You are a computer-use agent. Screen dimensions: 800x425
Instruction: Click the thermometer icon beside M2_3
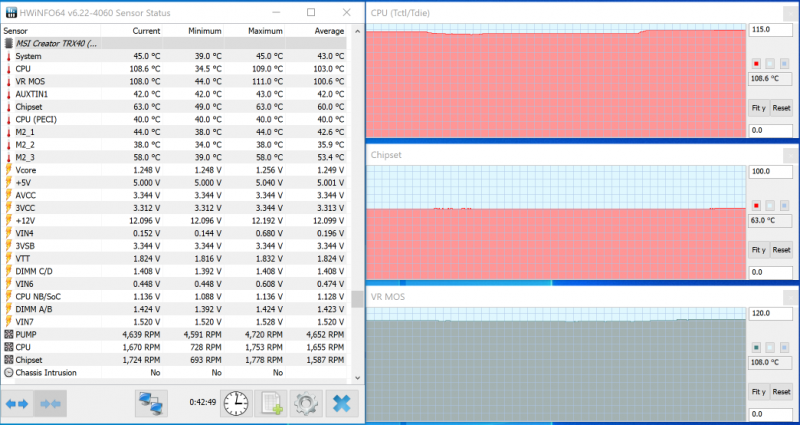click(x=8, y=157)
